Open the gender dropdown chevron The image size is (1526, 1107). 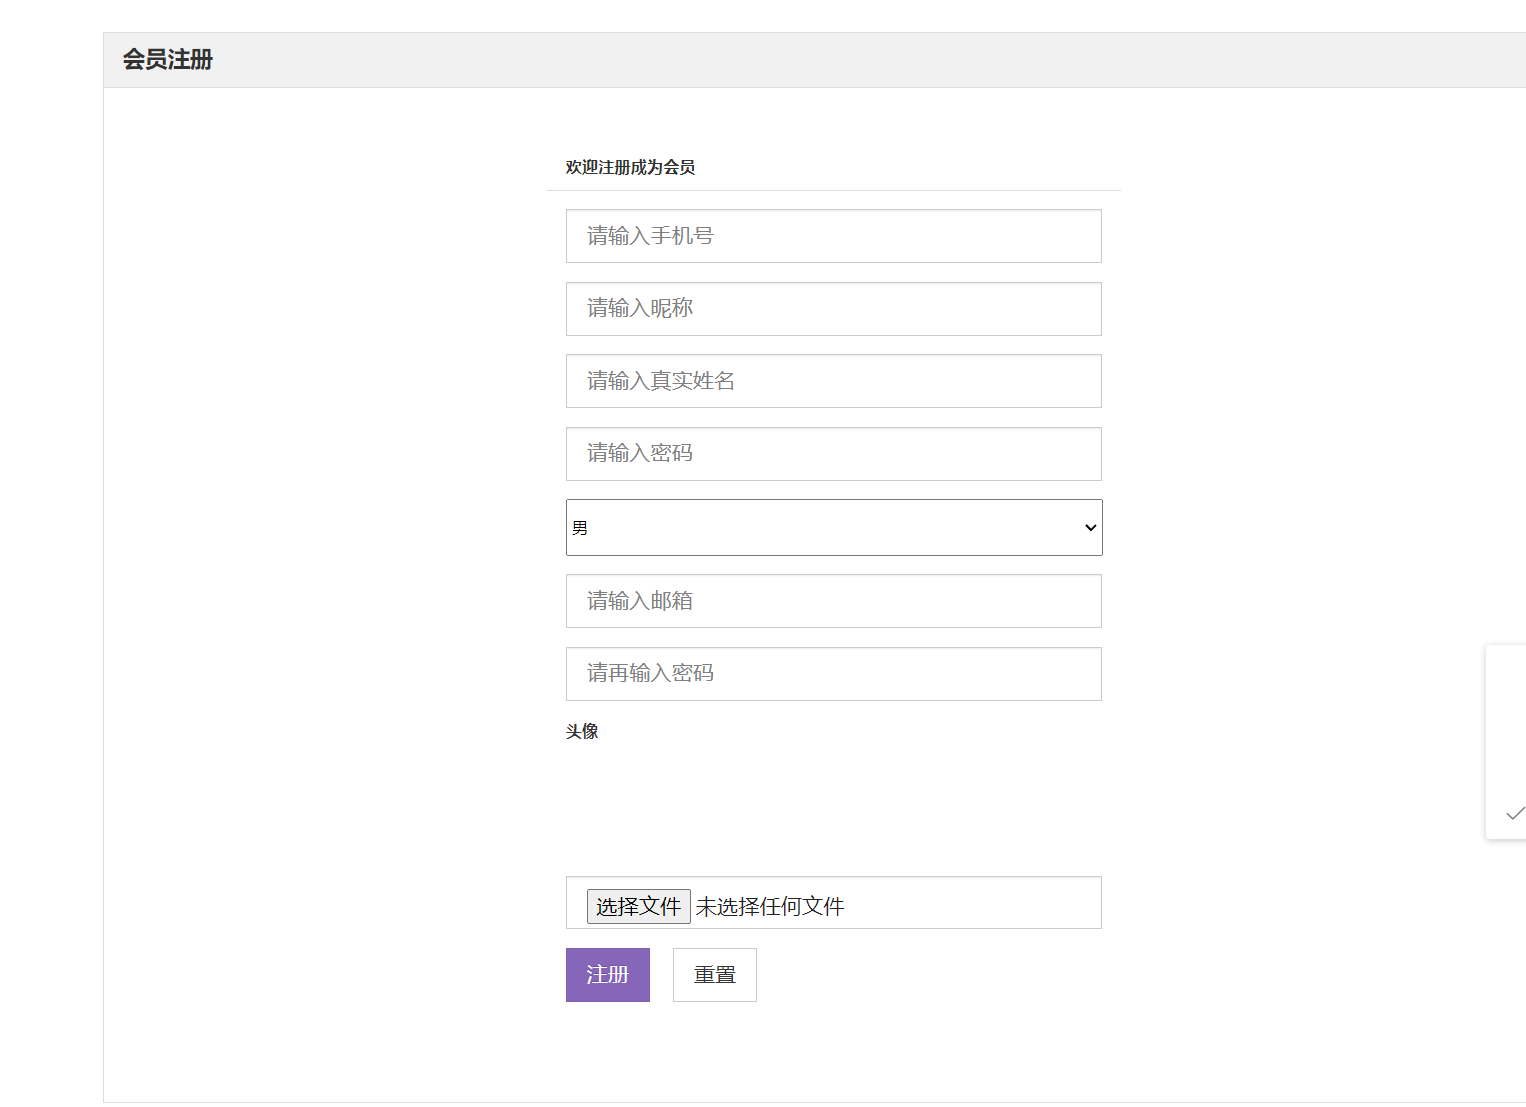click(1089, 527)
